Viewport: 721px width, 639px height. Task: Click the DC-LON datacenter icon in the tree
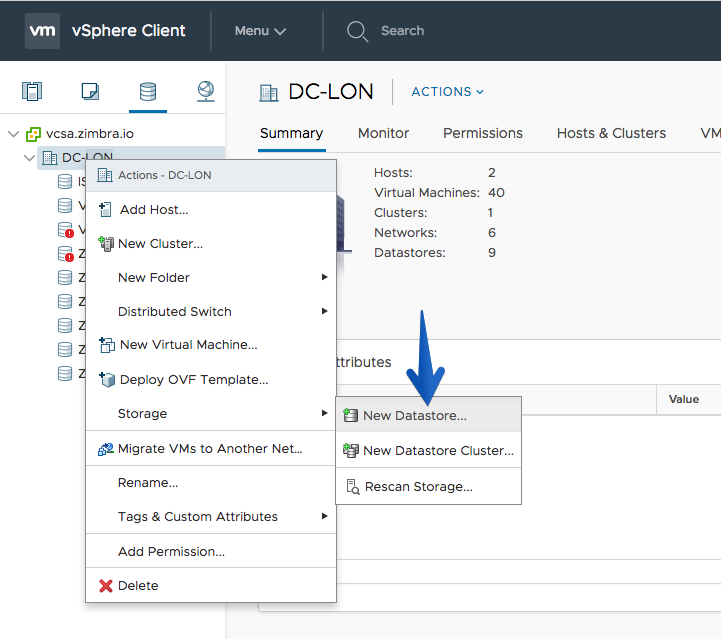pos(50,158)
